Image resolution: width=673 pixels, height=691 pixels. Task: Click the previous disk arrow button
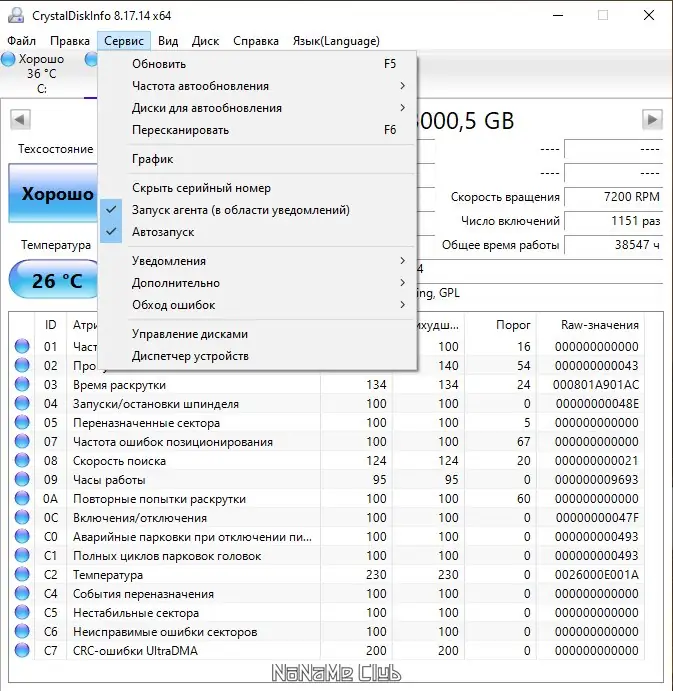(x=19, y=120)
